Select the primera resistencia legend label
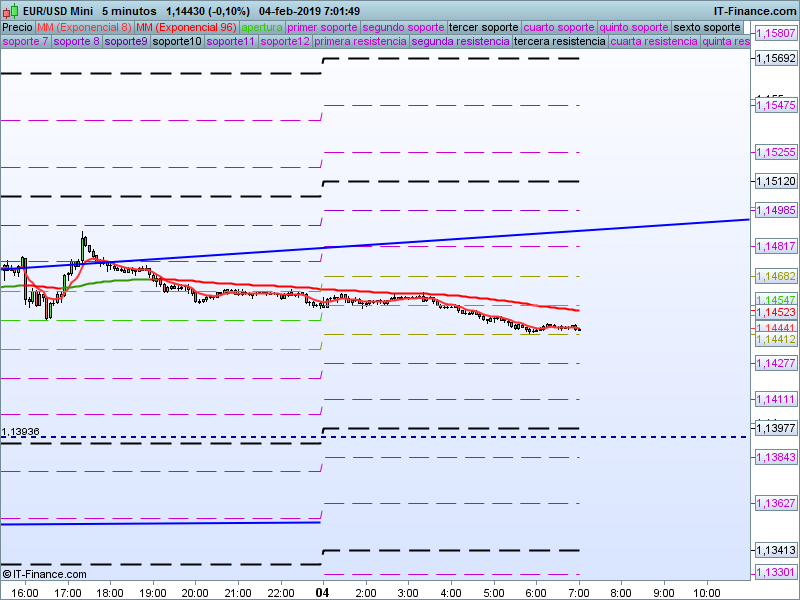Viewport: 800px width, 600px height. tap(360, 42)
